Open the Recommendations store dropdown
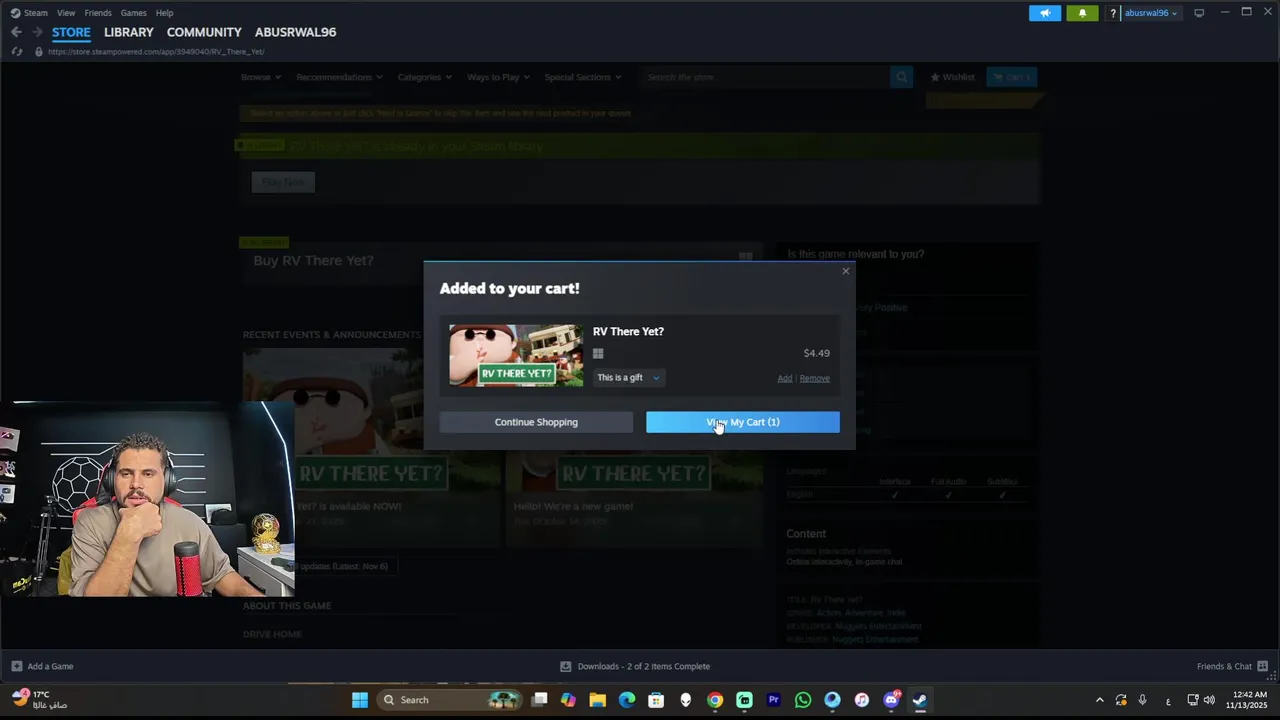The image size is (1280, 720). 339,77
